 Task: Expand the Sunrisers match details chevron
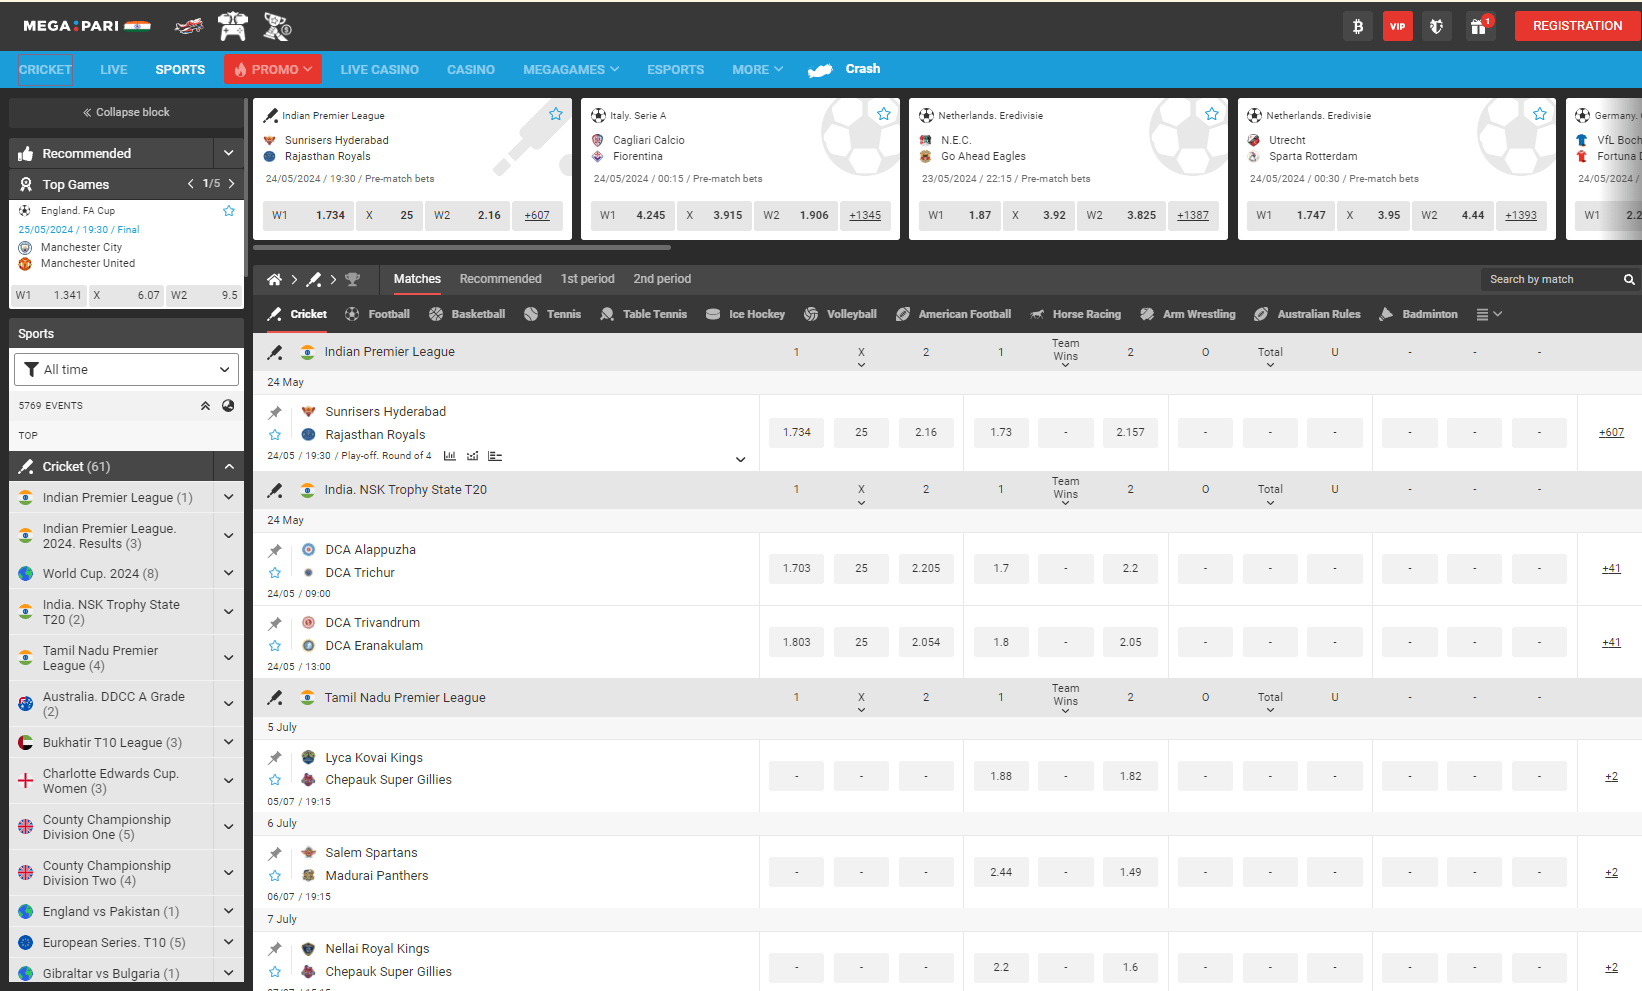[x=741, y=460]
